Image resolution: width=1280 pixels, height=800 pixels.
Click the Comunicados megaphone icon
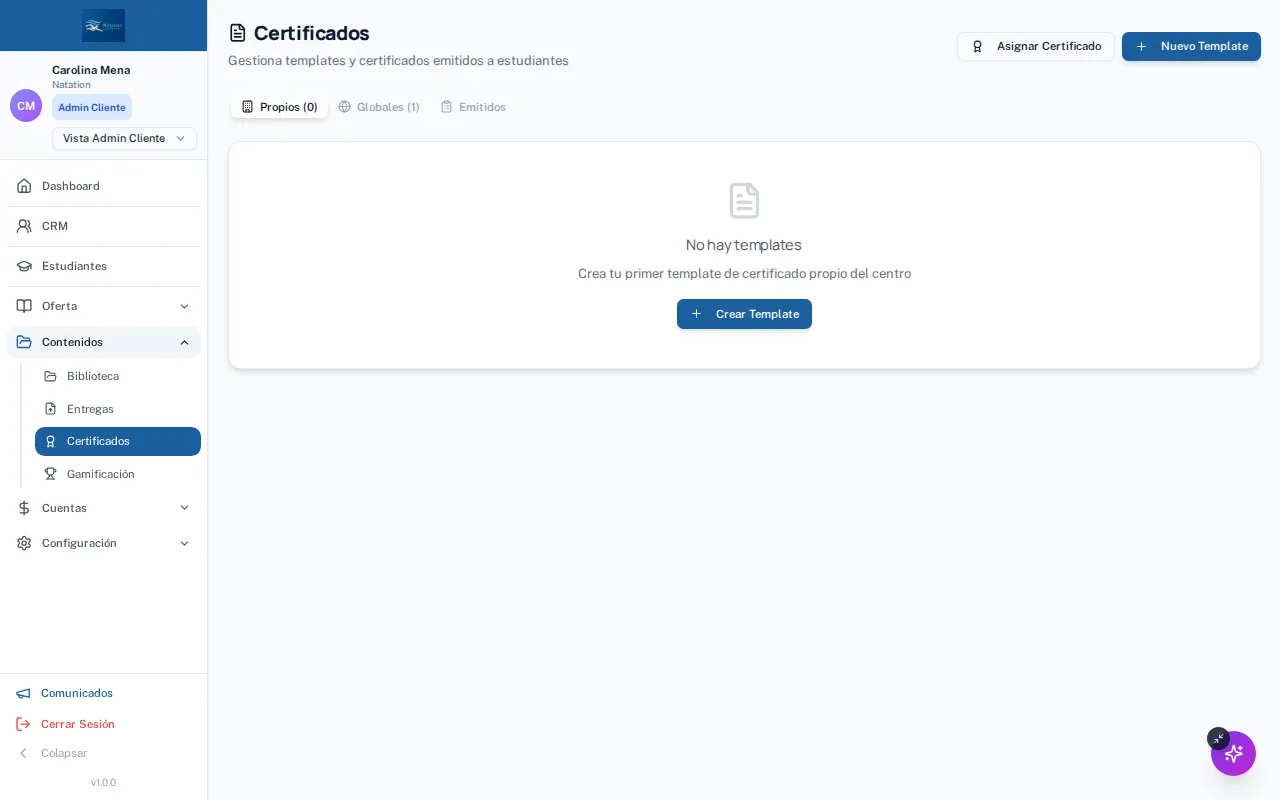(23, 693)
